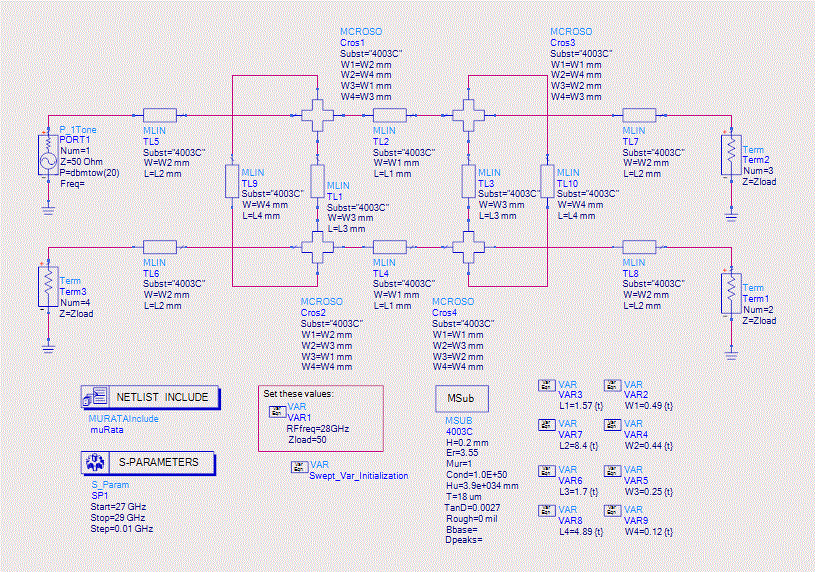The height and width of the screenshot is (578, 820).
Task: Select the Swept_Var_Initialization VAR icon
Action: tap(299, 466)
